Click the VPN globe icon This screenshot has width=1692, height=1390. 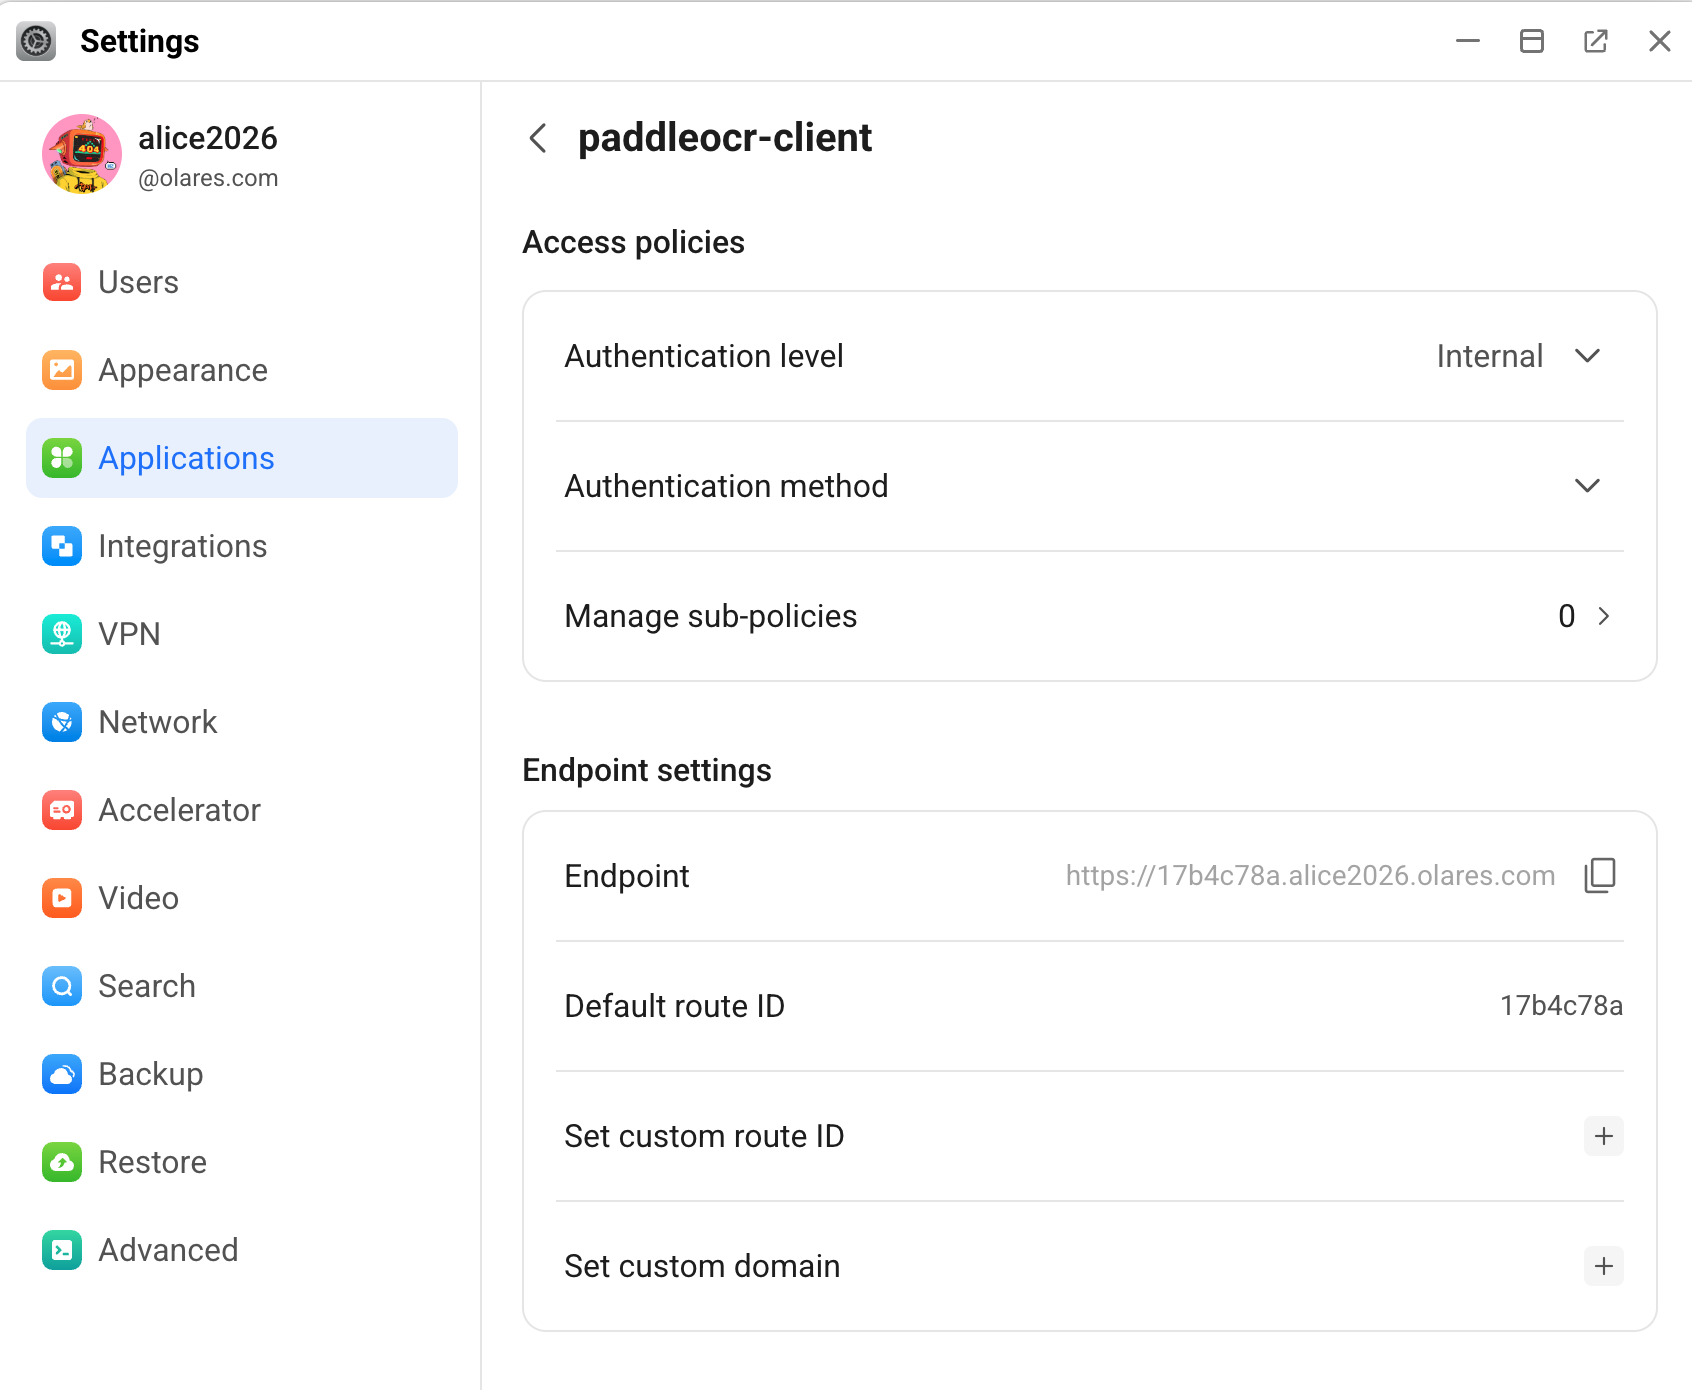[x=62, y=634]
